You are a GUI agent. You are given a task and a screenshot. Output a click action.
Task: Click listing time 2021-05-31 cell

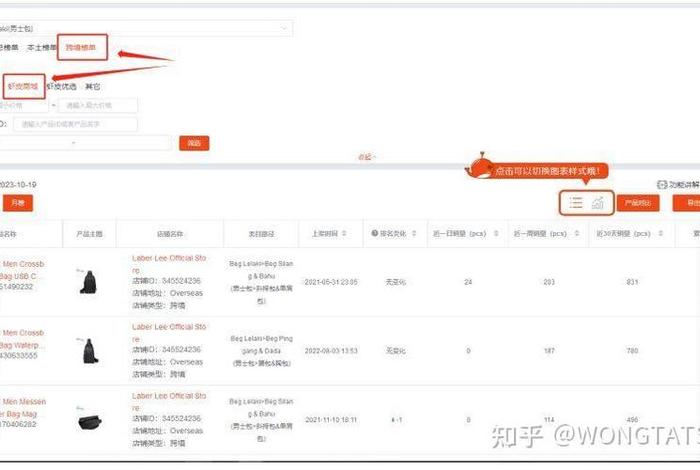point(331,282)
